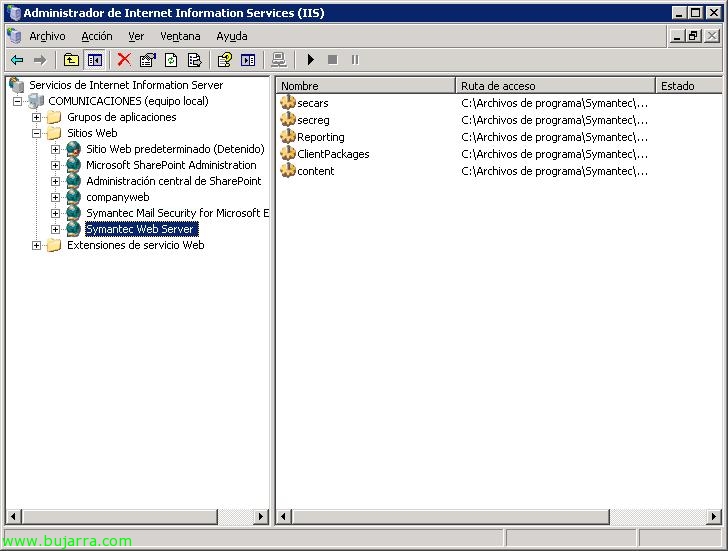Click the content virtual directory icon
The width and height of the screenshot is (728, 551).
pos(288,170)
